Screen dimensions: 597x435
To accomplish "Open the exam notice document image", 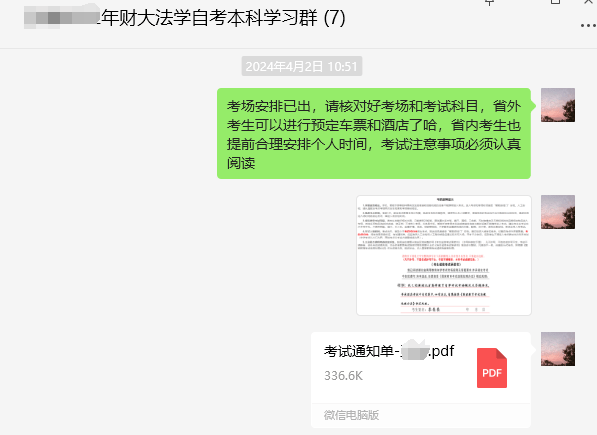I will pos(444,255).
